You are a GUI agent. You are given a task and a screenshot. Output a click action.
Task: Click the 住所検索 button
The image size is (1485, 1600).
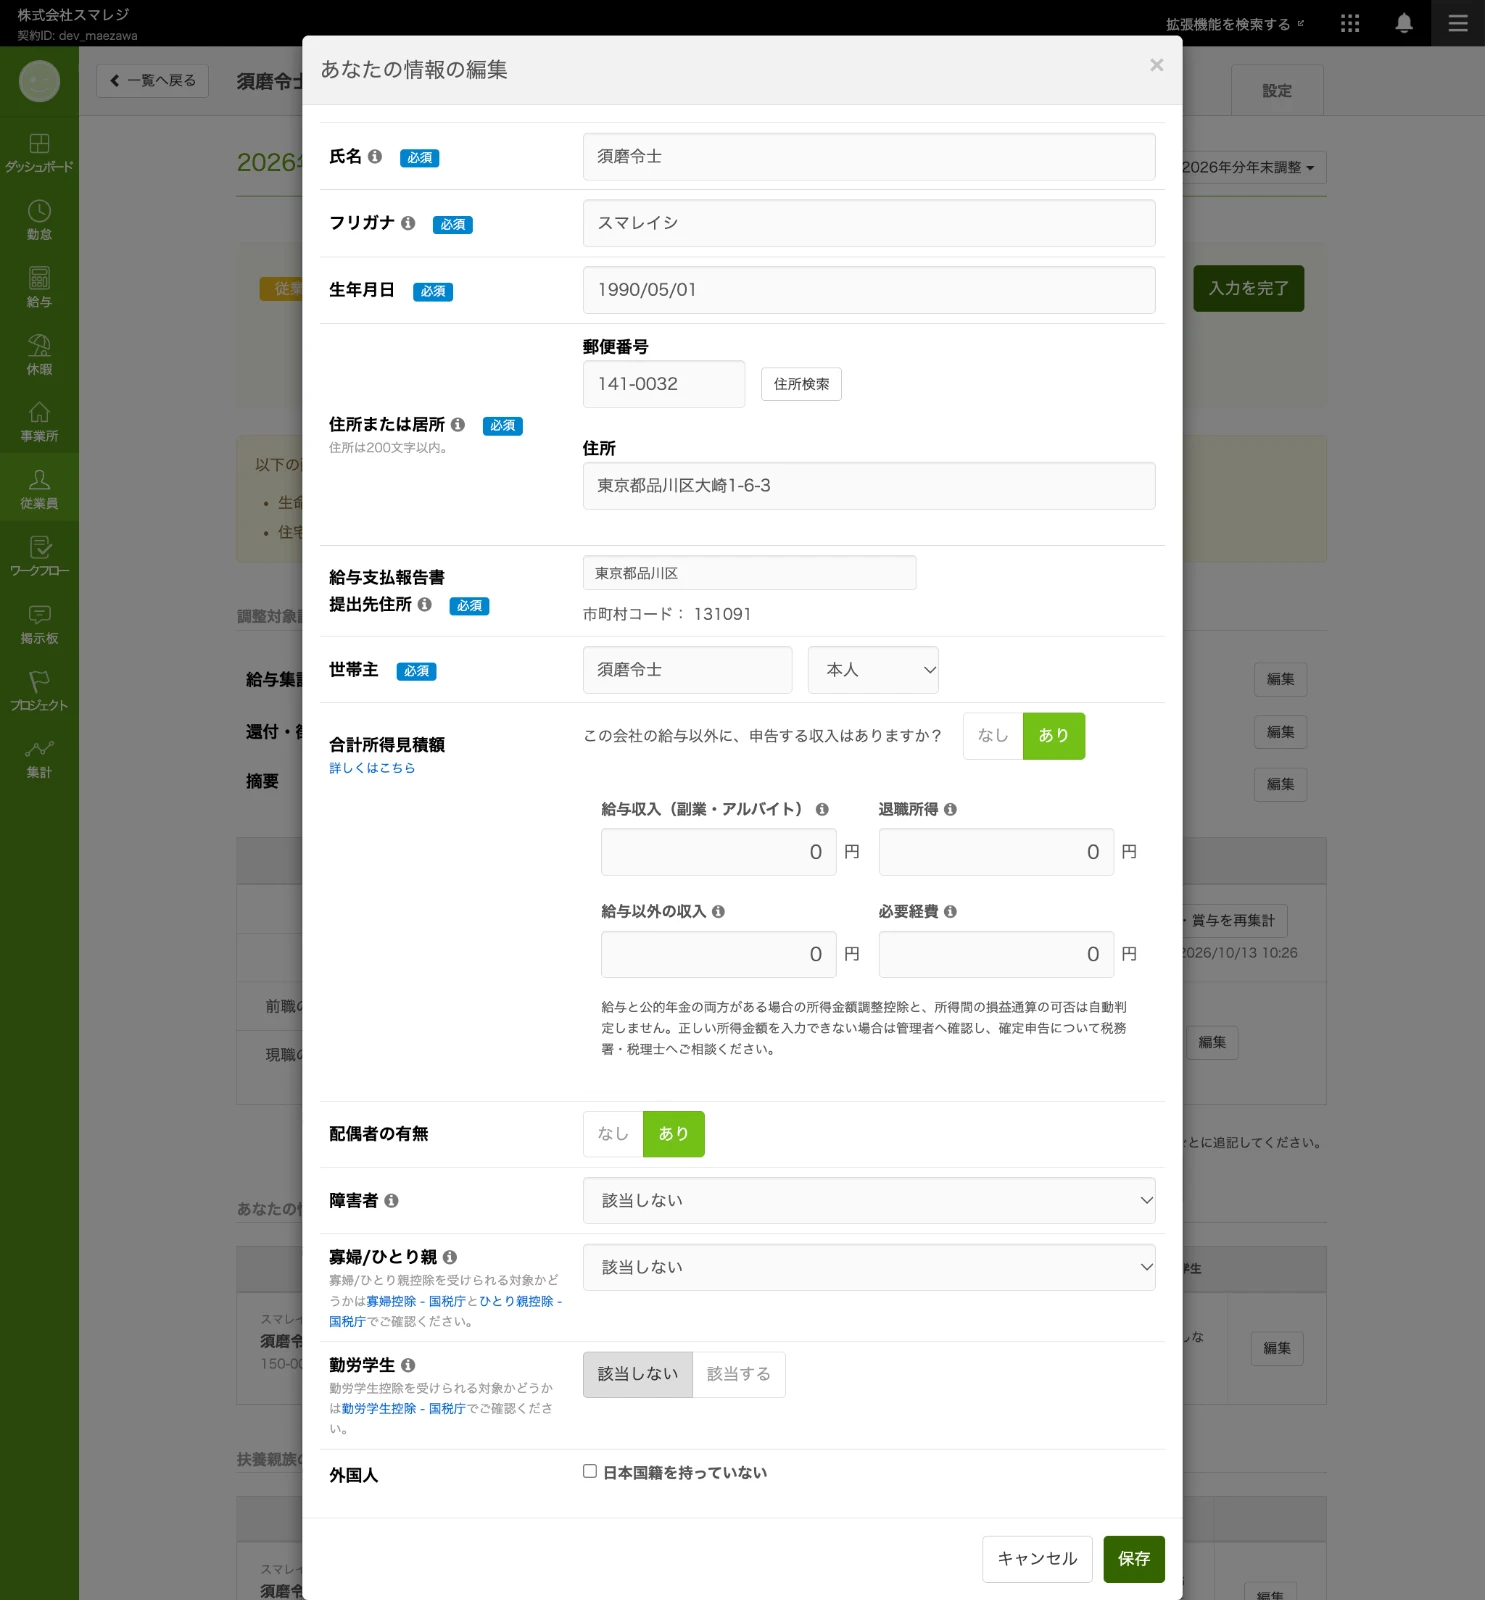point(801,384)
